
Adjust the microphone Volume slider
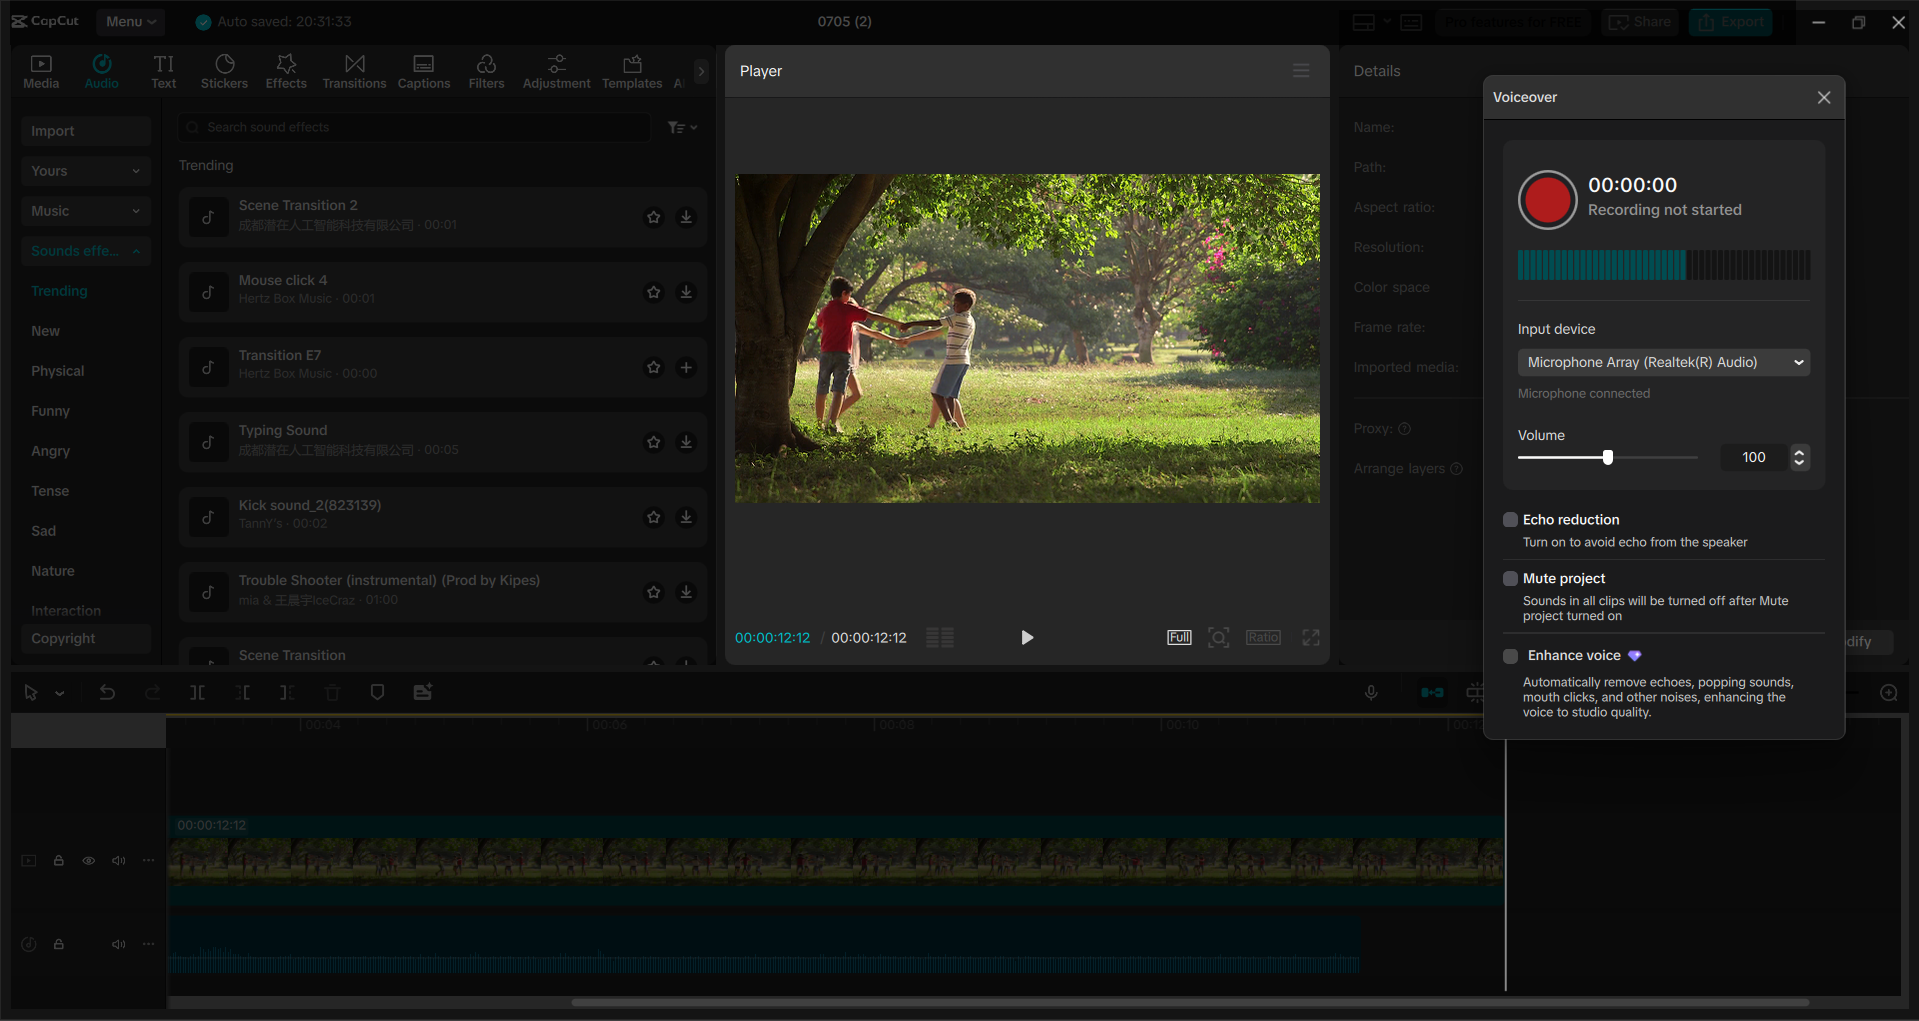click(x=1607, y=456)
